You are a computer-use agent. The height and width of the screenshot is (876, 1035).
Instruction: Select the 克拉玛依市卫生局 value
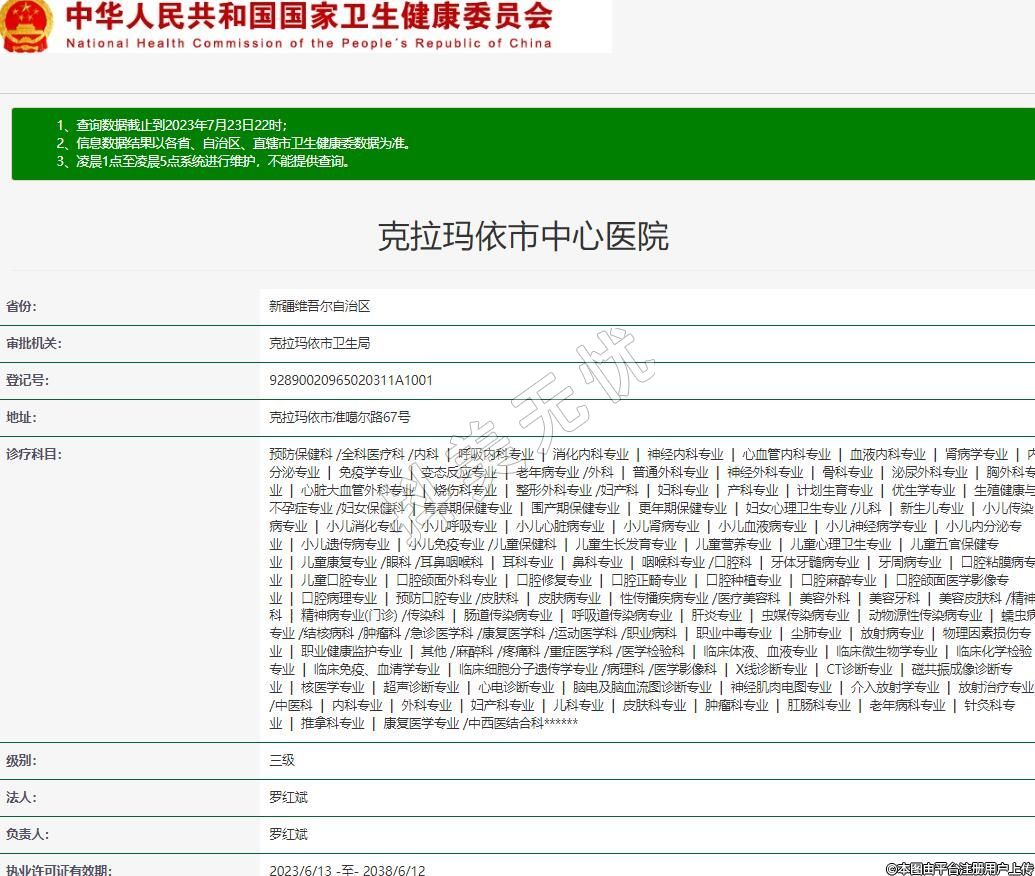[319, 344]
